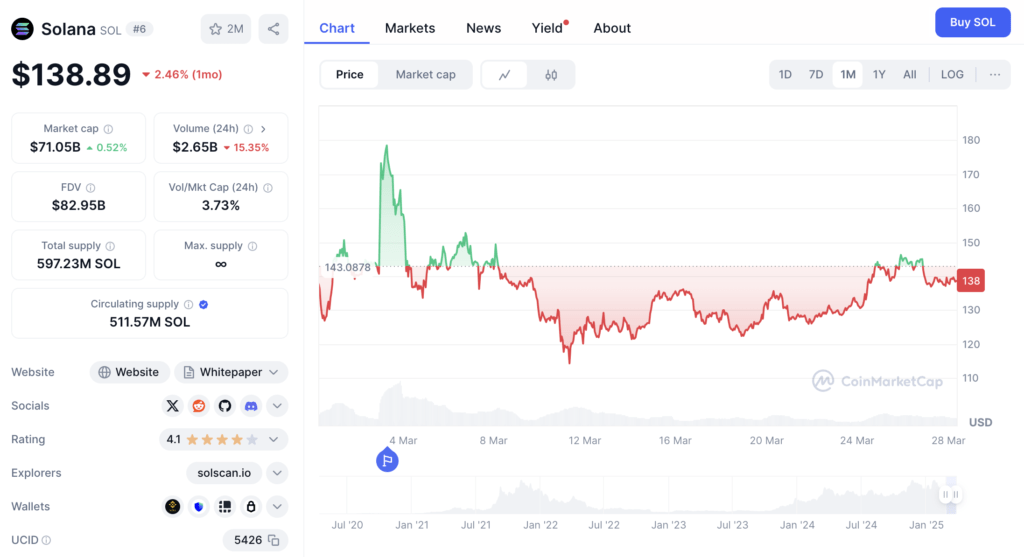1024x557 pixels.
Task: Expand the Explorers list
Action: 277,473
